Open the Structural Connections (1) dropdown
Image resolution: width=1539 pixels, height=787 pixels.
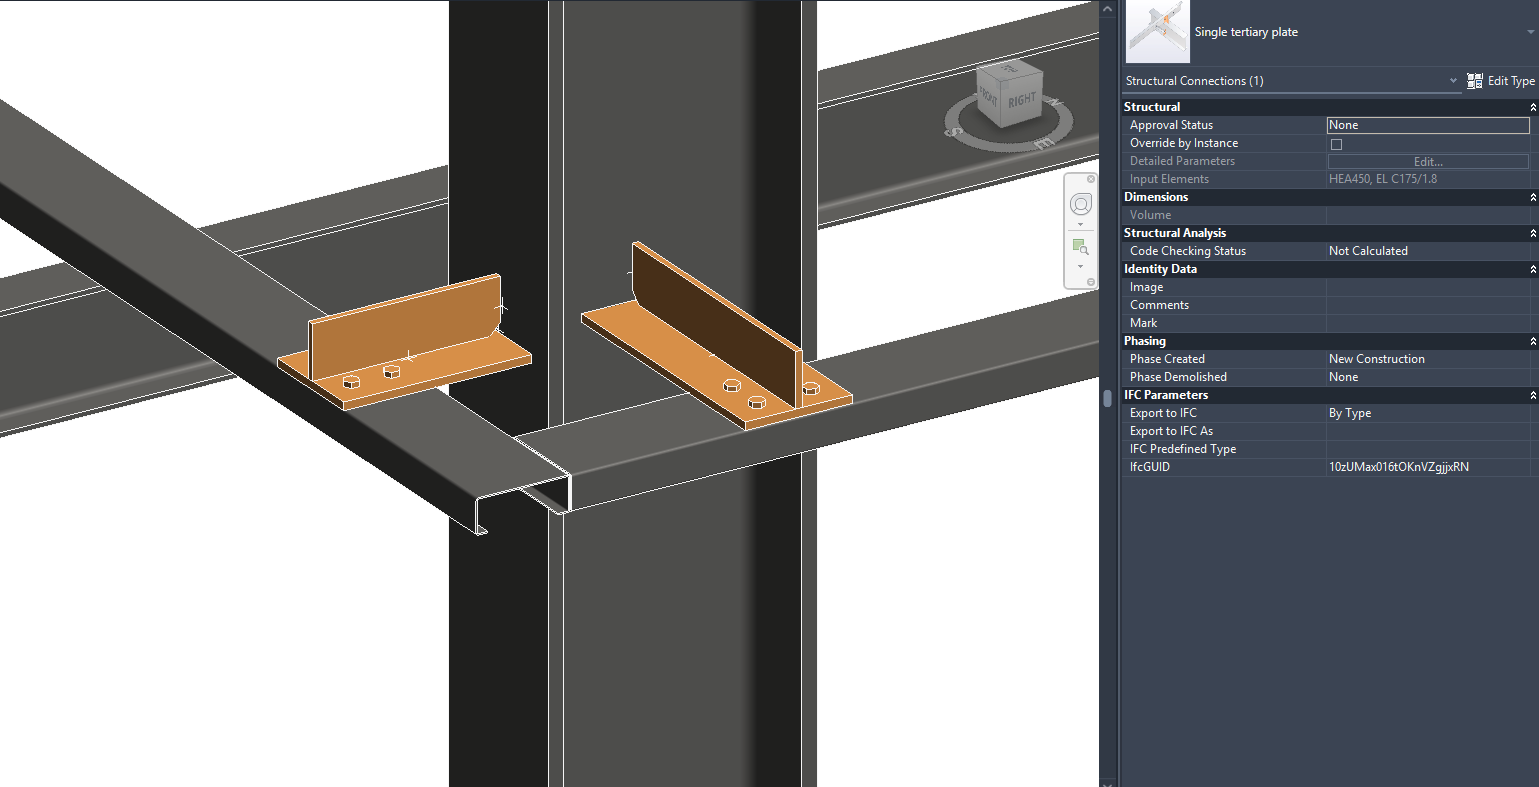coord(1453,80)
